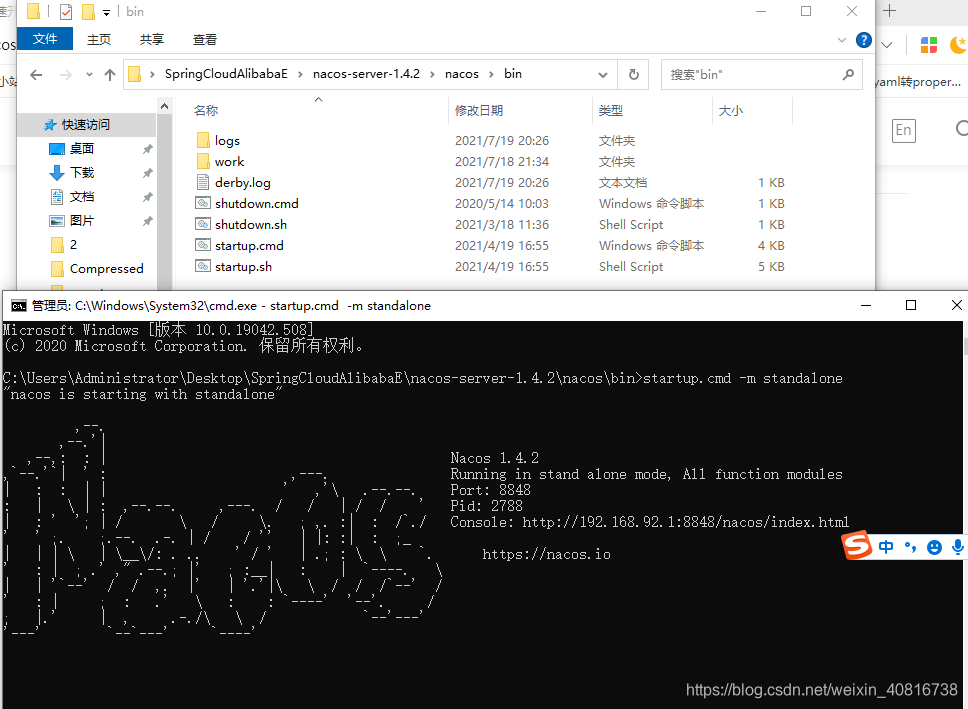The height and width of the screenshot is (709, 968).
Task: Expand the Explorer ribbon chevron
Action: click(x=841, y=40)
